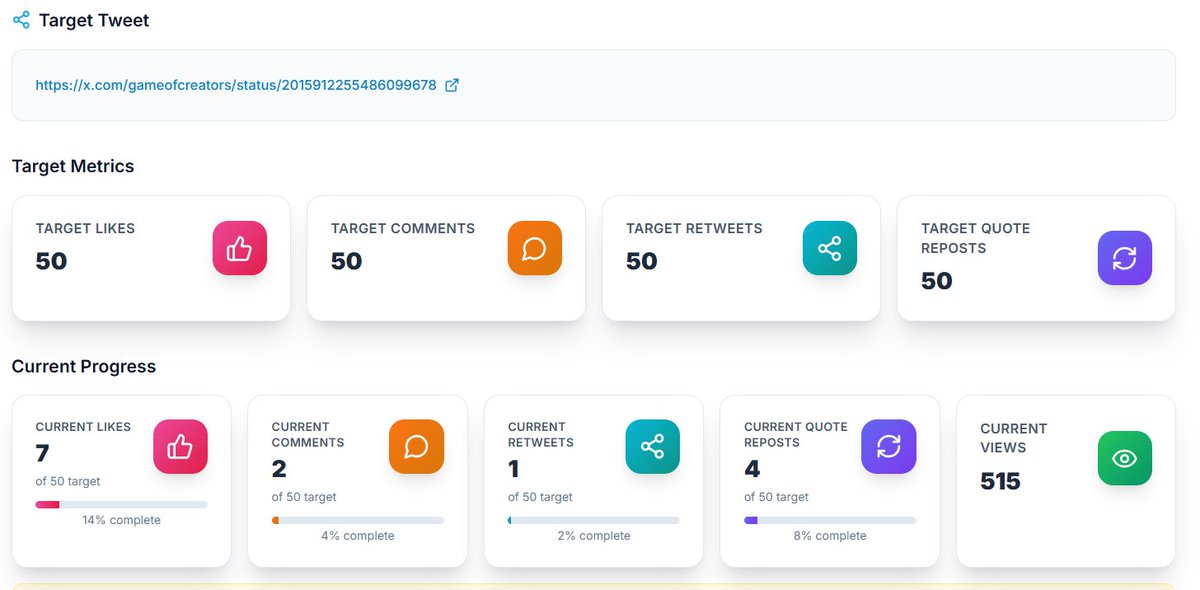Select the Target Metrics heading
The width and height of the screenshot is (1200, 590).
(x=73, y=166)
